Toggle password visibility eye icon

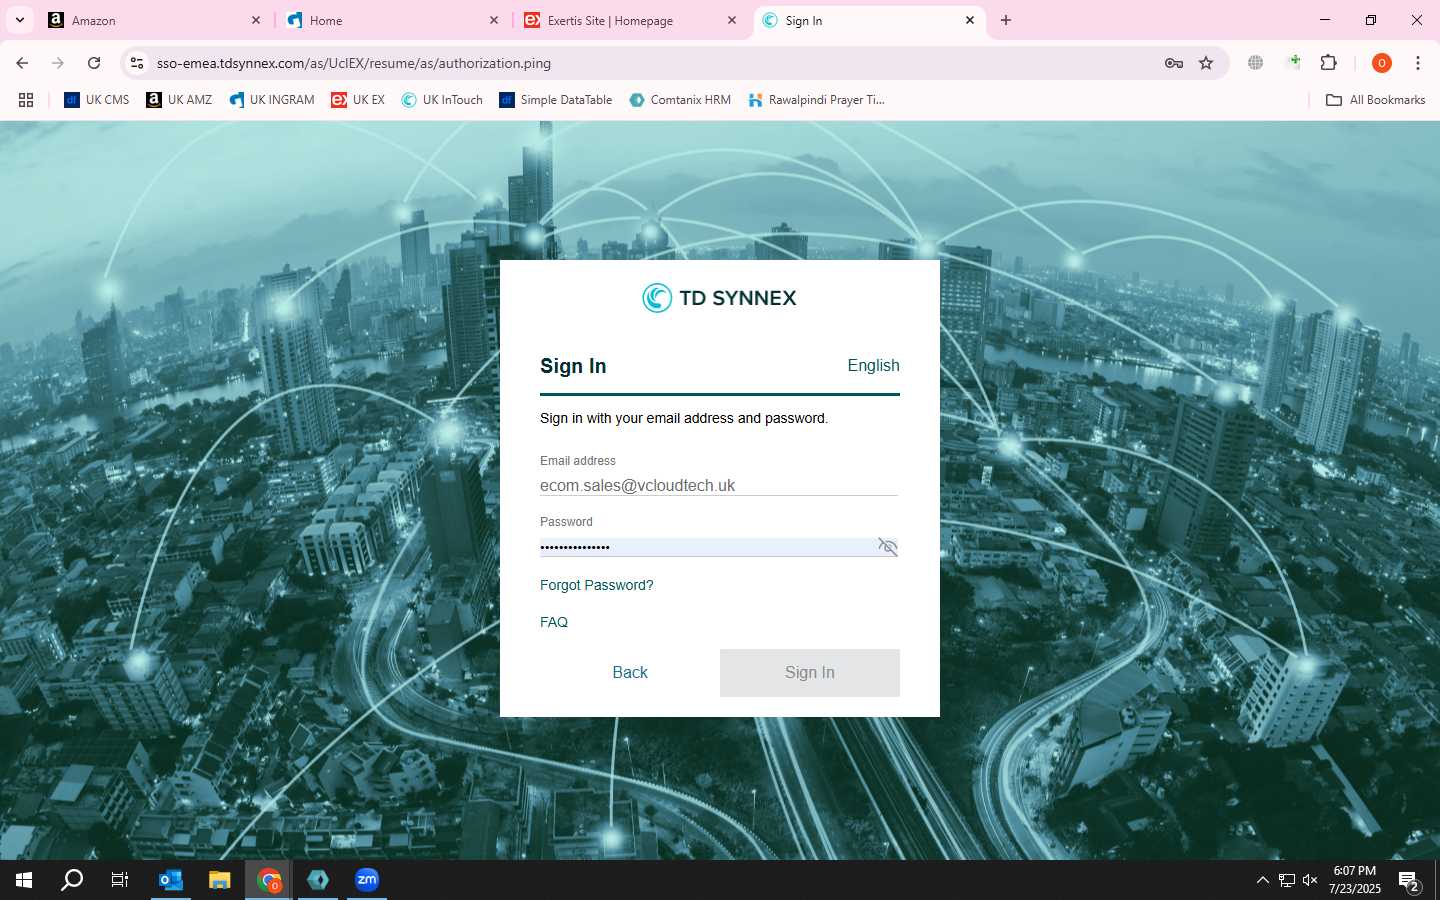coord(887,546)
